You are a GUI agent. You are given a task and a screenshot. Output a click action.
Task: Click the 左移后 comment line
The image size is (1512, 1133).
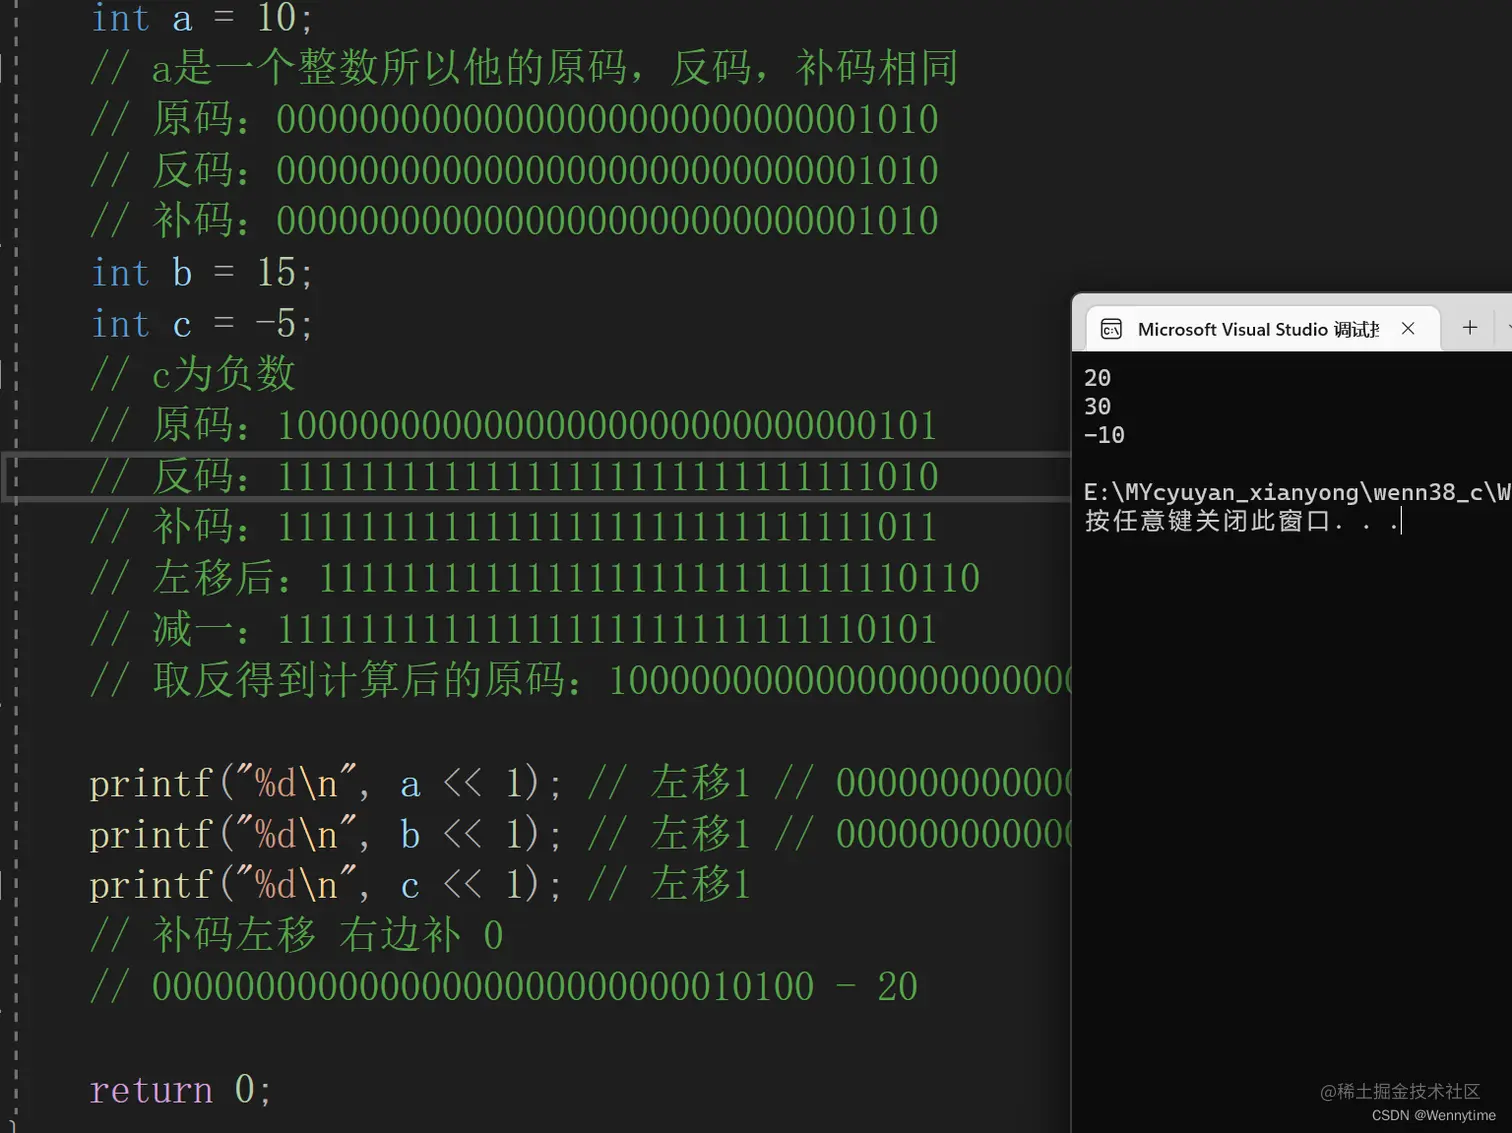click(535, 578)
